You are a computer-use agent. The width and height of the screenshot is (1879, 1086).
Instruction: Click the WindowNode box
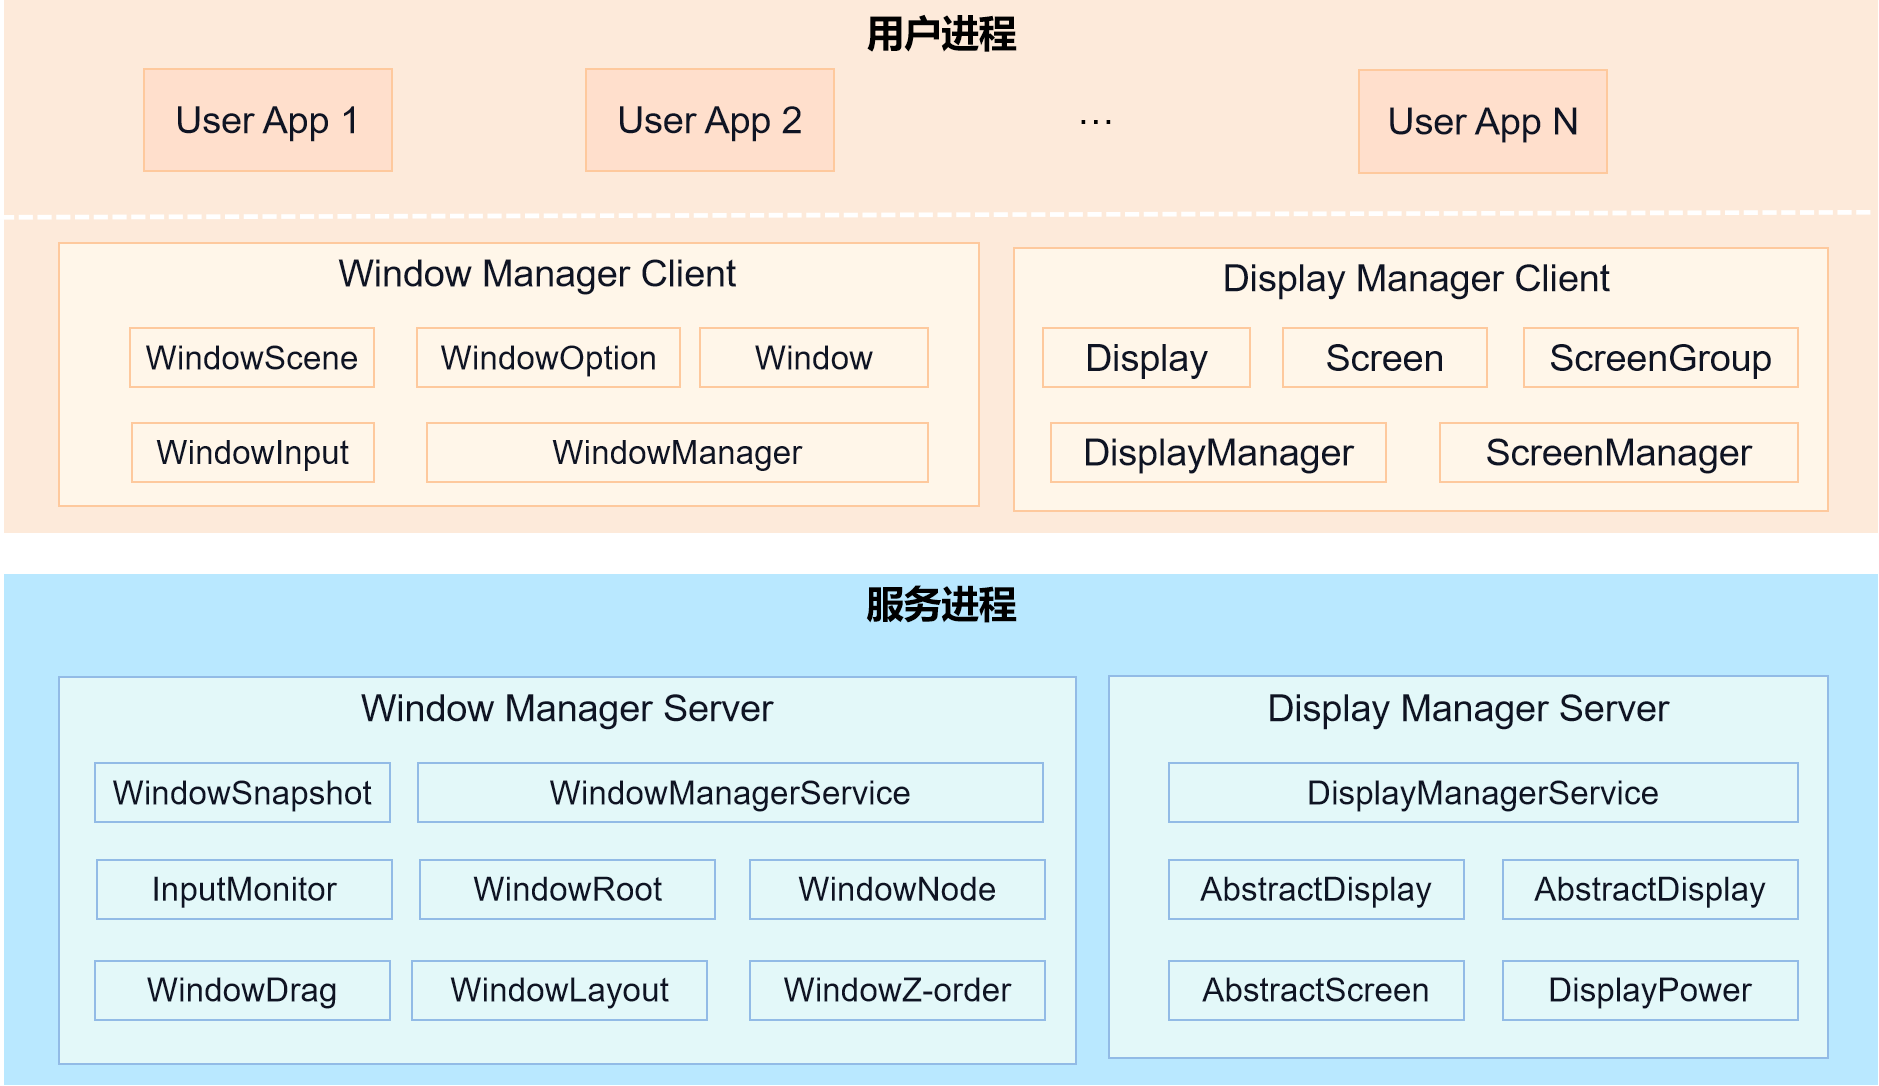897,889
